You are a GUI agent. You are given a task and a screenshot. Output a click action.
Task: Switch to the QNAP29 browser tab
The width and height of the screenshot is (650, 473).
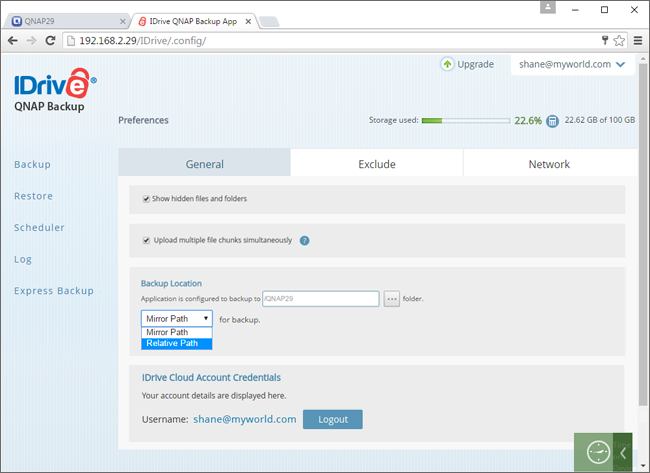[66, 22]
